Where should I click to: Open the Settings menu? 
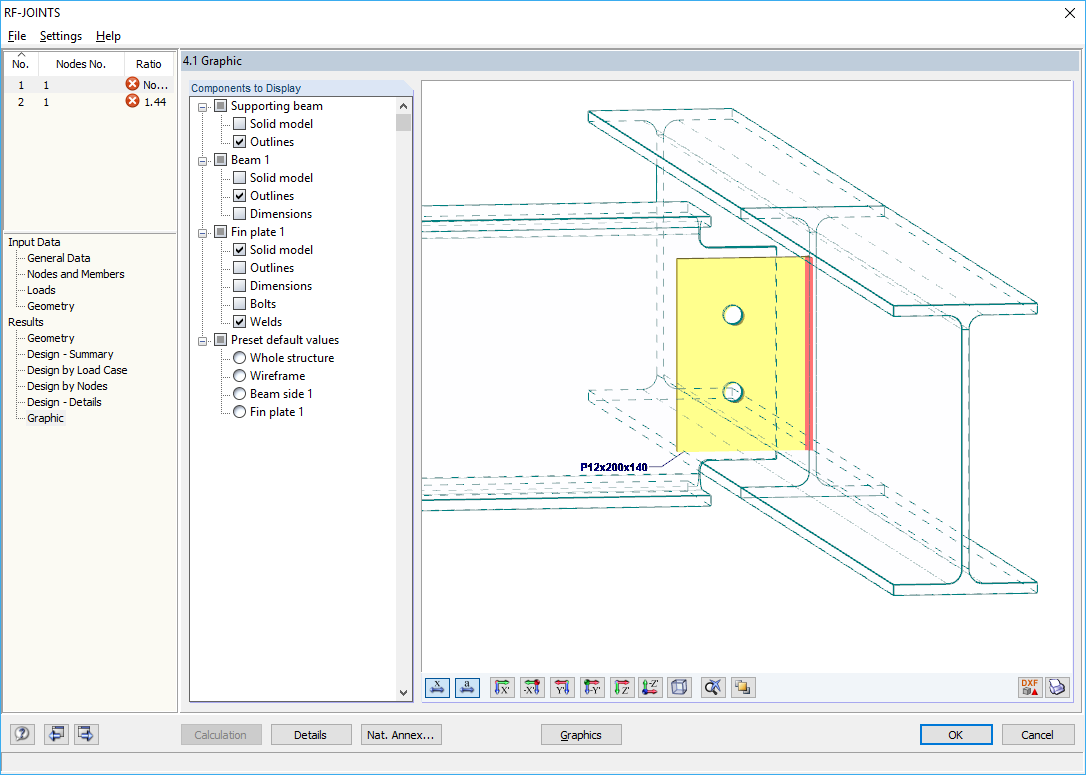click(60, 36)
